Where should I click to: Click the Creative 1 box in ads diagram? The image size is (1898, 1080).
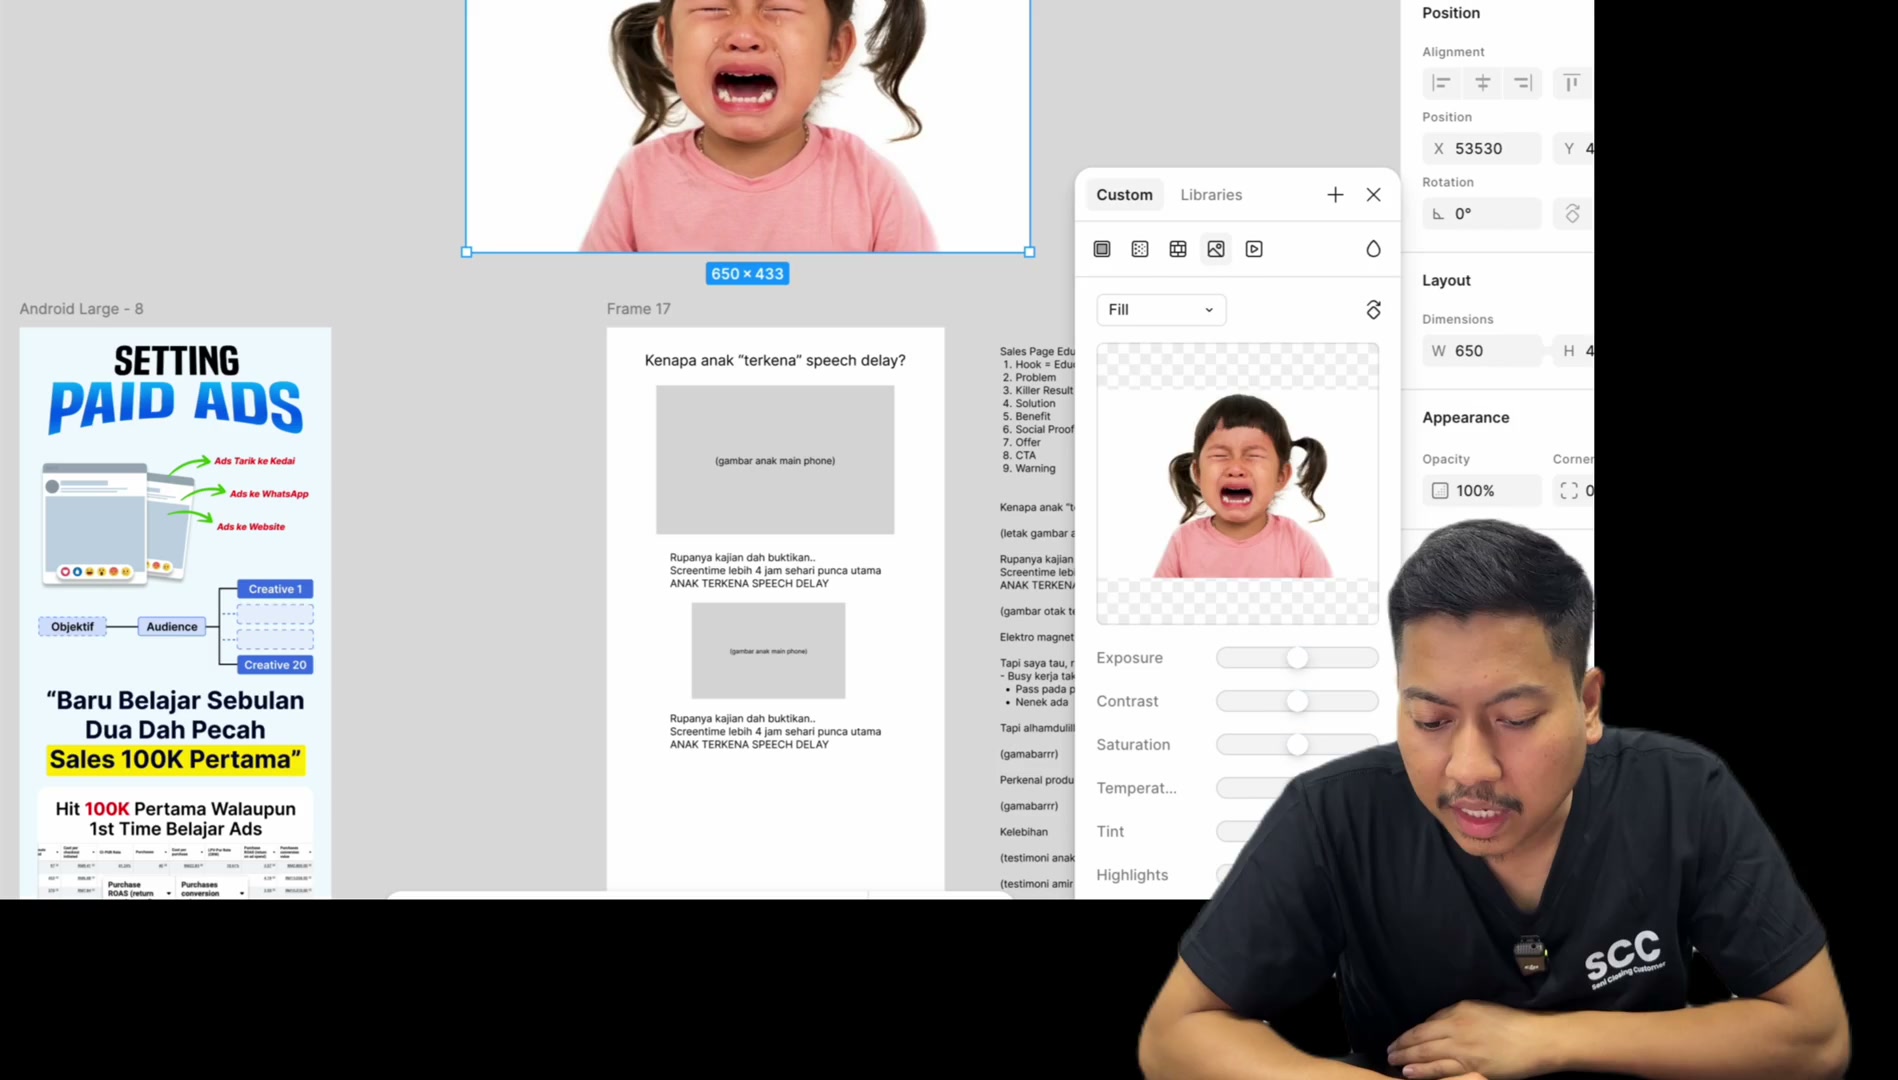tap(275, 589)
